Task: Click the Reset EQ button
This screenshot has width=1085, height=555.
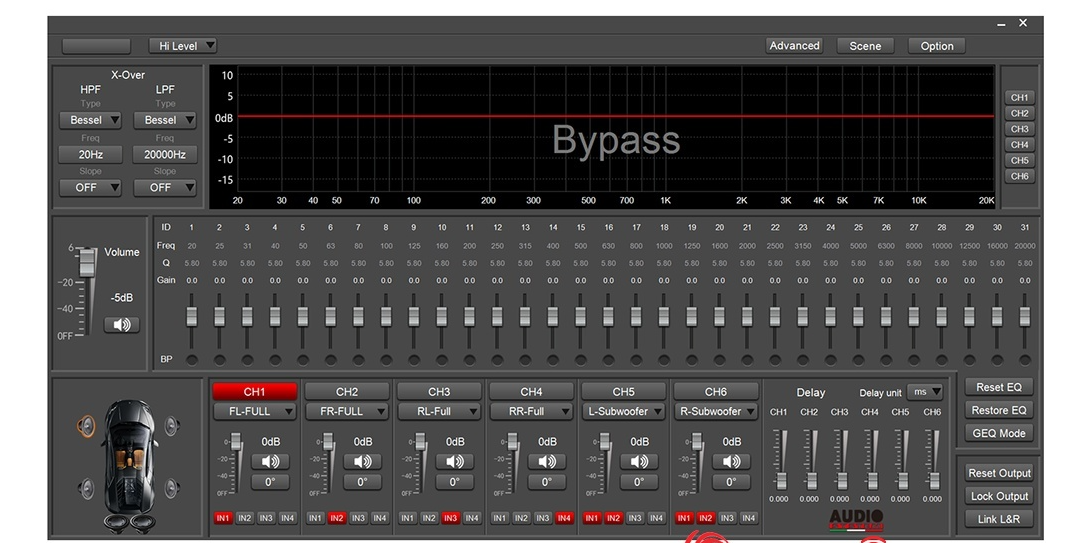Action: tap(999, 387)
